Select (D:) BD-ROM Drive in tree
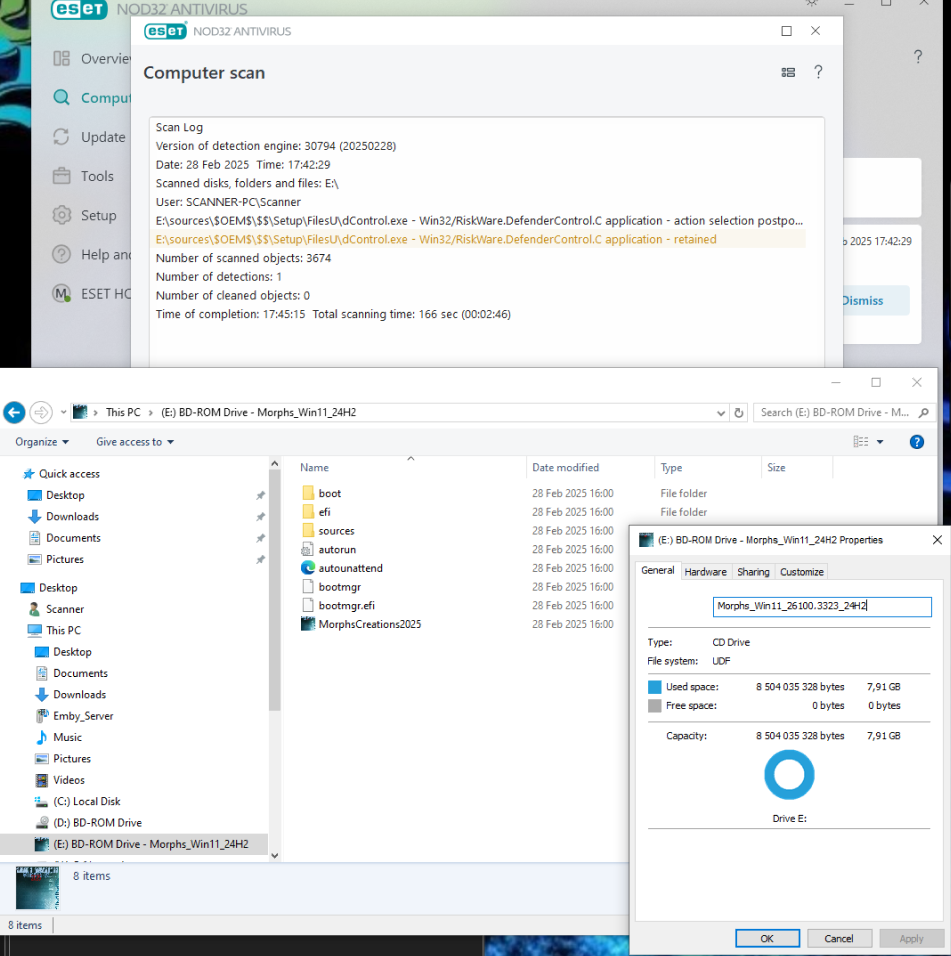 97,822
